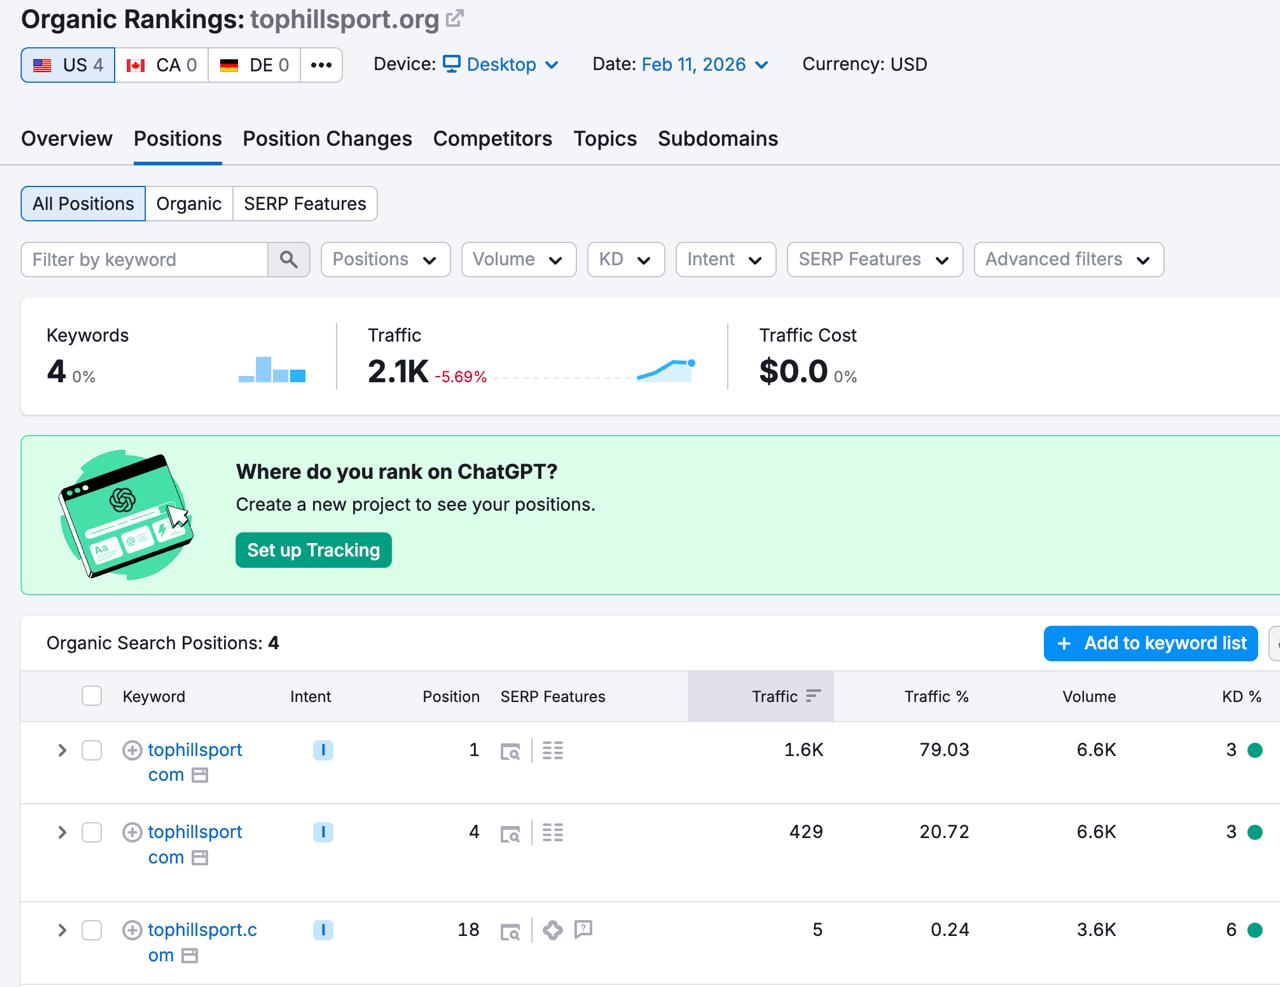
Task: Toggle the select-all checkbox in table header
Action: [x=92, y=696]
